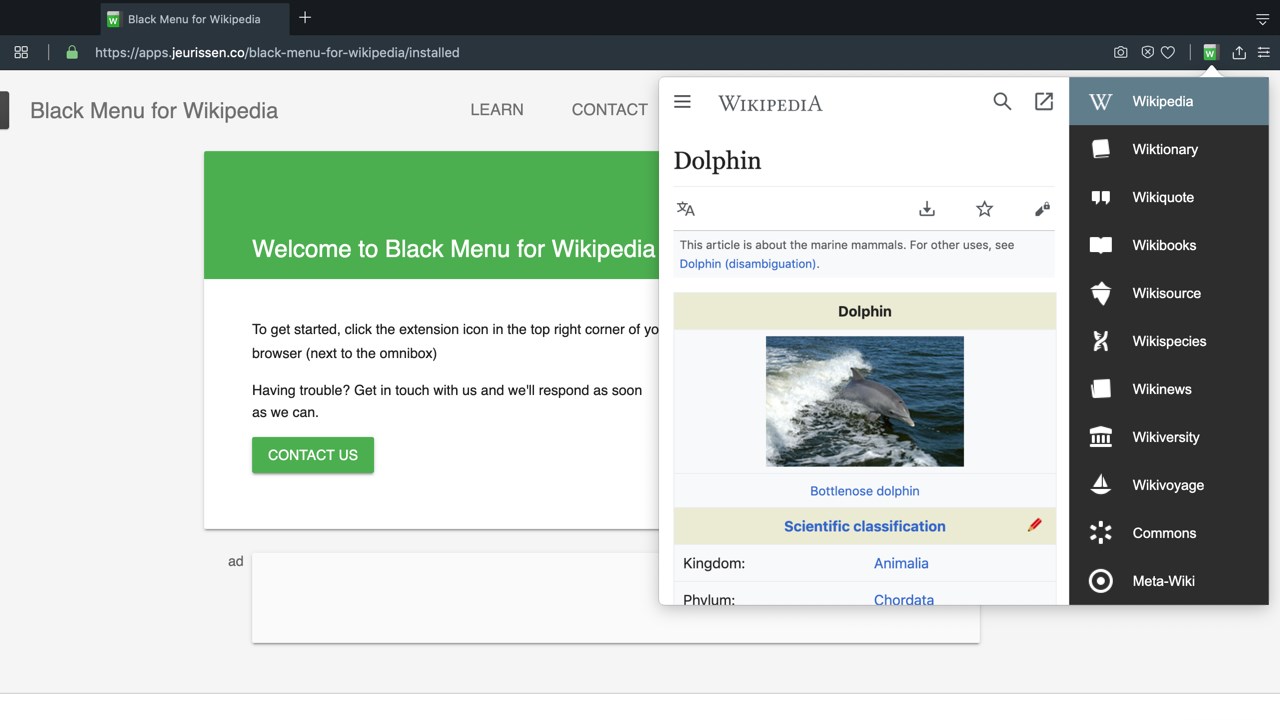Open the Chordata link
1280x720 pixels.
[x=904, y=600]
